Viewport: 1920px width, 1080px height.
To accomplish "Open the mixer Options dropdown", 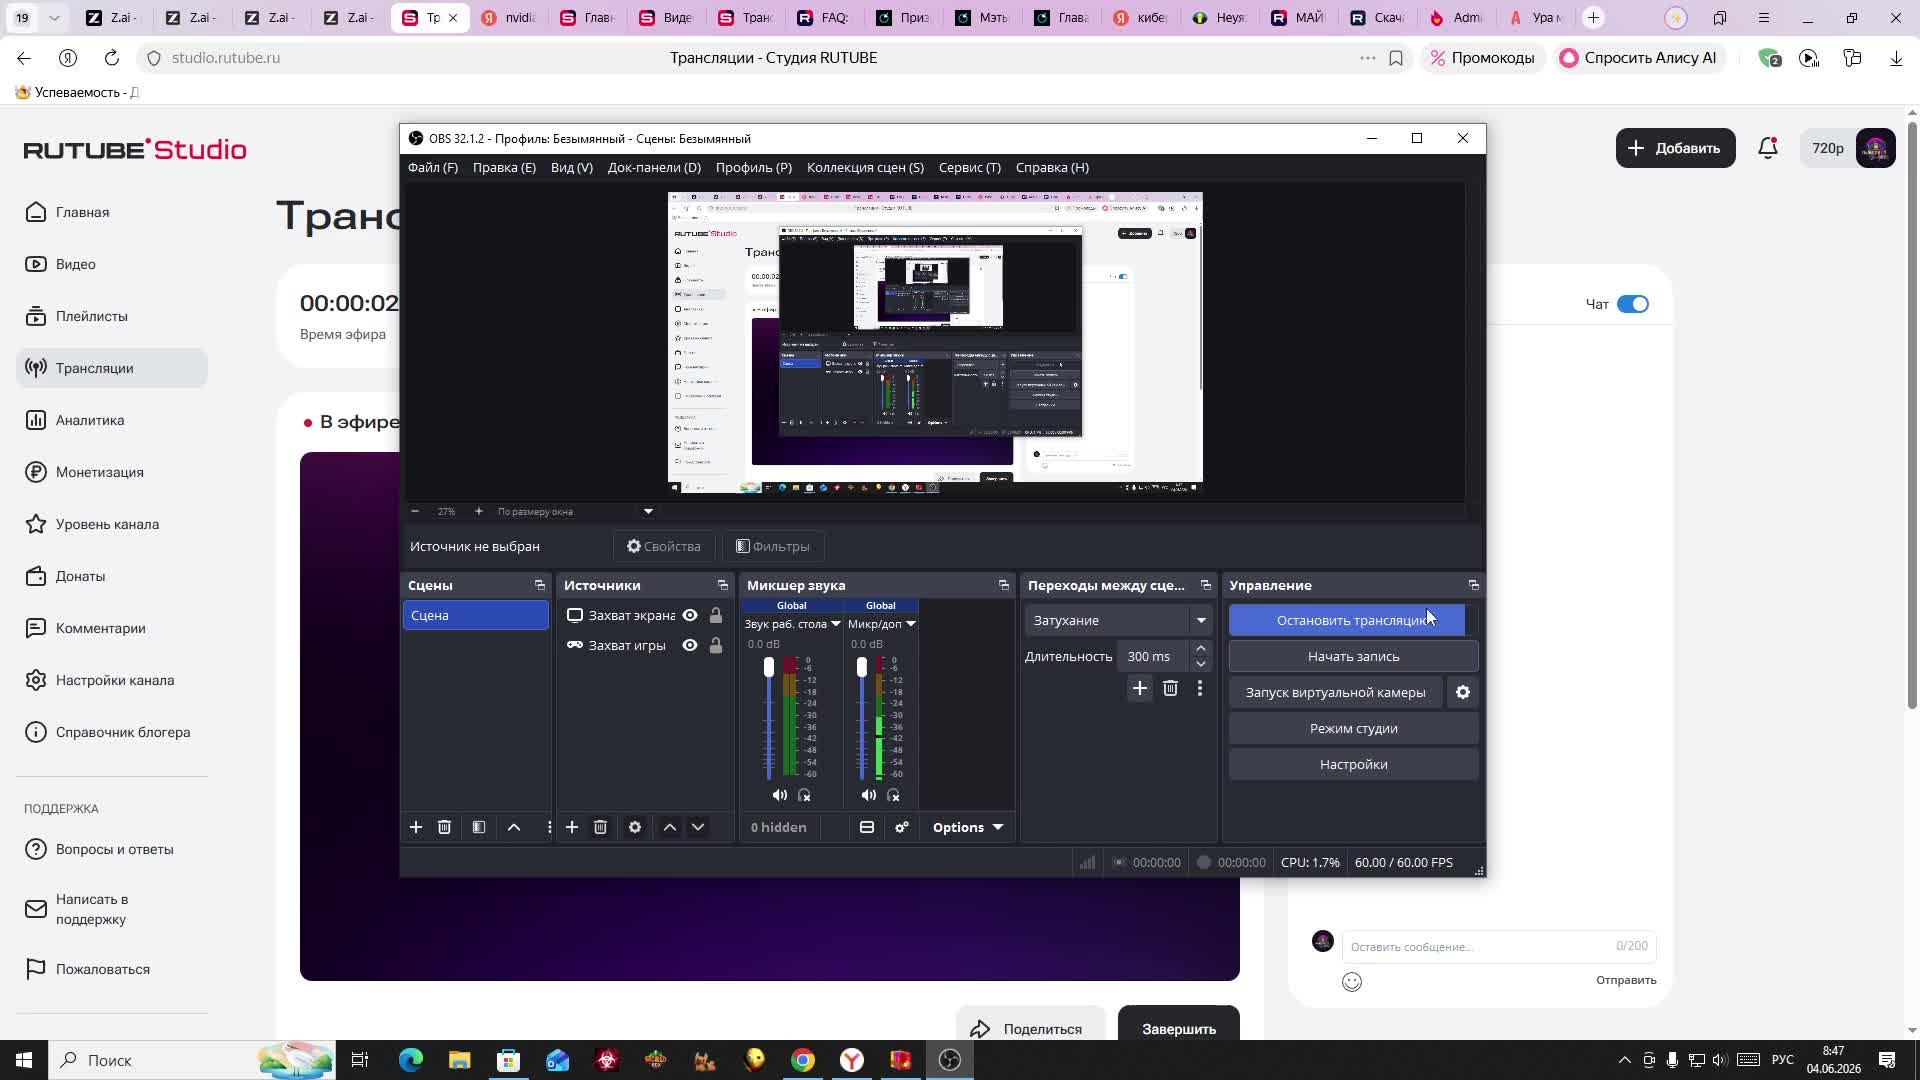I will click(967, 827).
